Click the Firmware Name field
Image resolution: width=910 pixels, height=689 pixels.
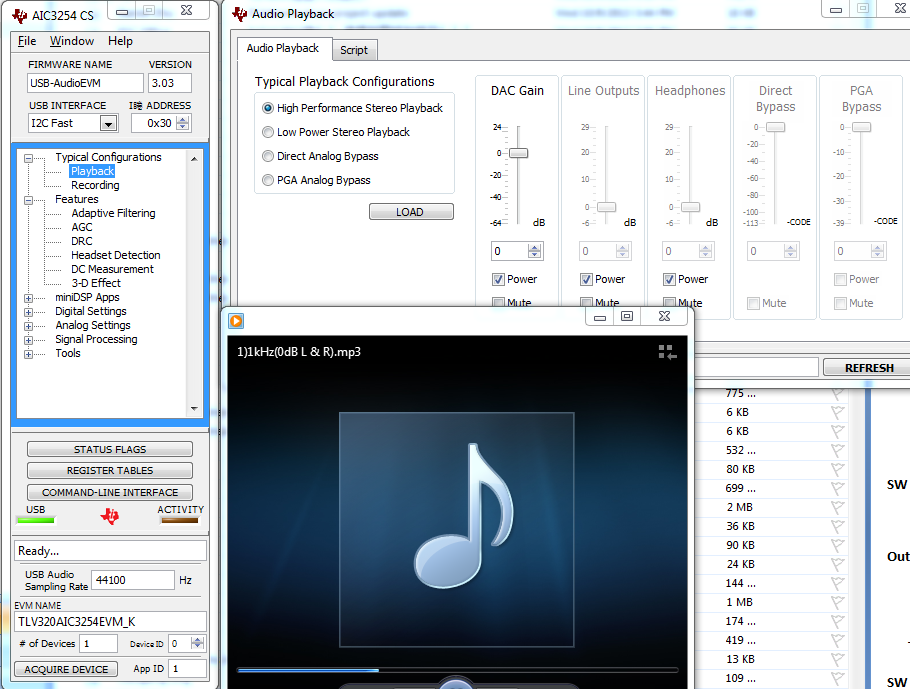tap(85, 83)
